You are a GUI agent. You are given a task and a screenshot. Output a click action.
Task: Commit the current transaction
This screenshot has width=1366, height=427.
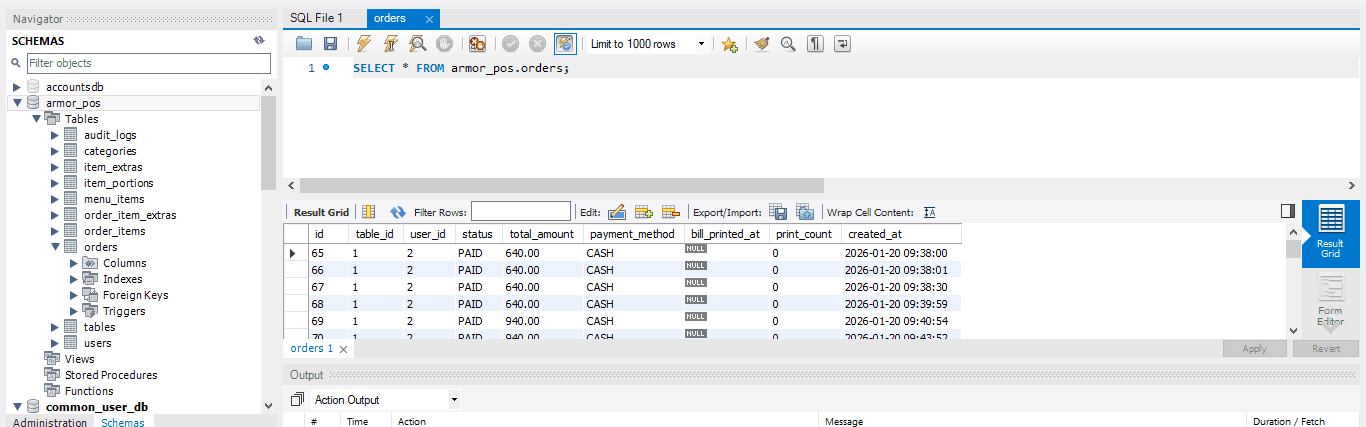click(511, 44)
